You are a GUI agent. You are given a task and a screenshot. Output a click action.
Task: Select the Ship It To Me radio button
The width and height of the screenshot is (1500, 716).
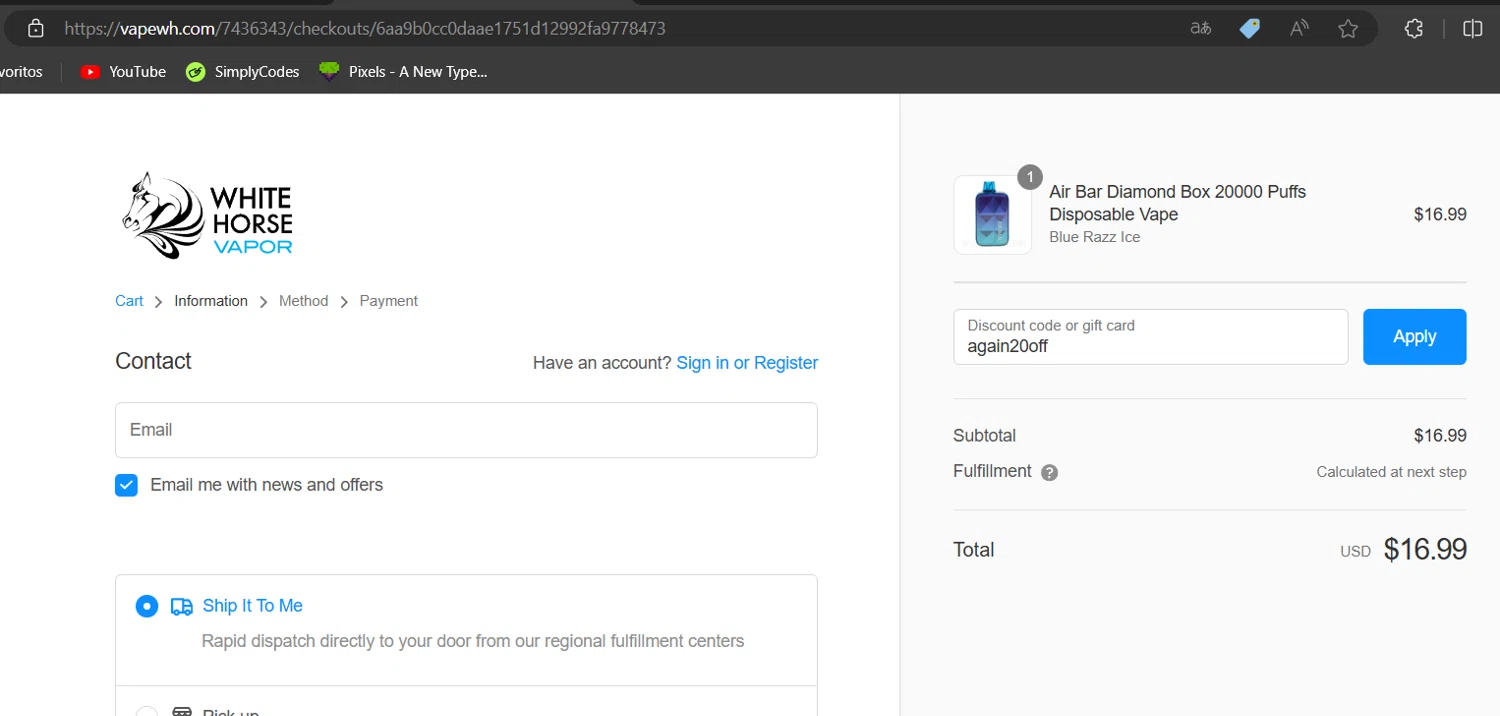coord(147,606)
